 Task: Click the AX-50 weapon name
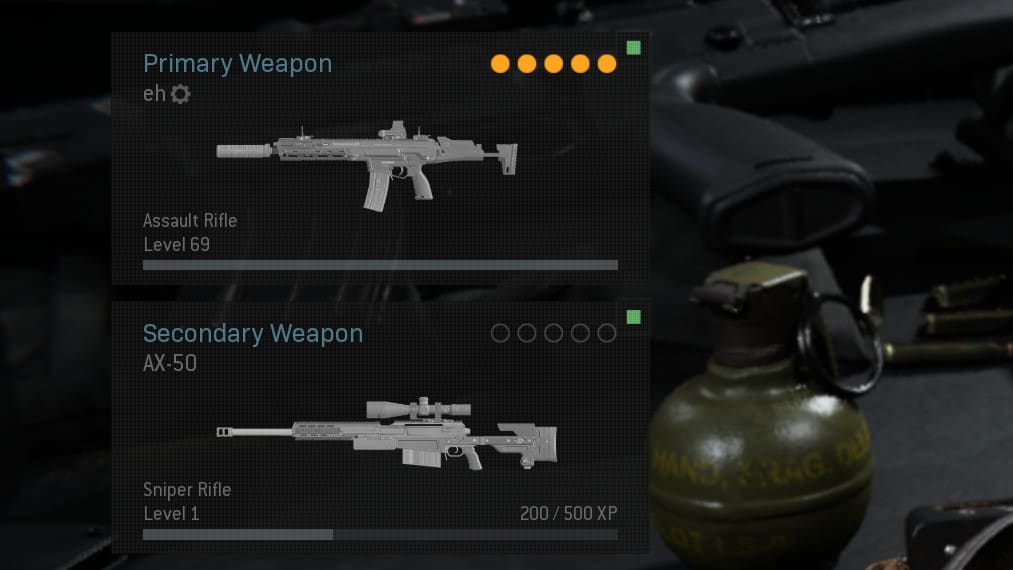tap(170, 363)
